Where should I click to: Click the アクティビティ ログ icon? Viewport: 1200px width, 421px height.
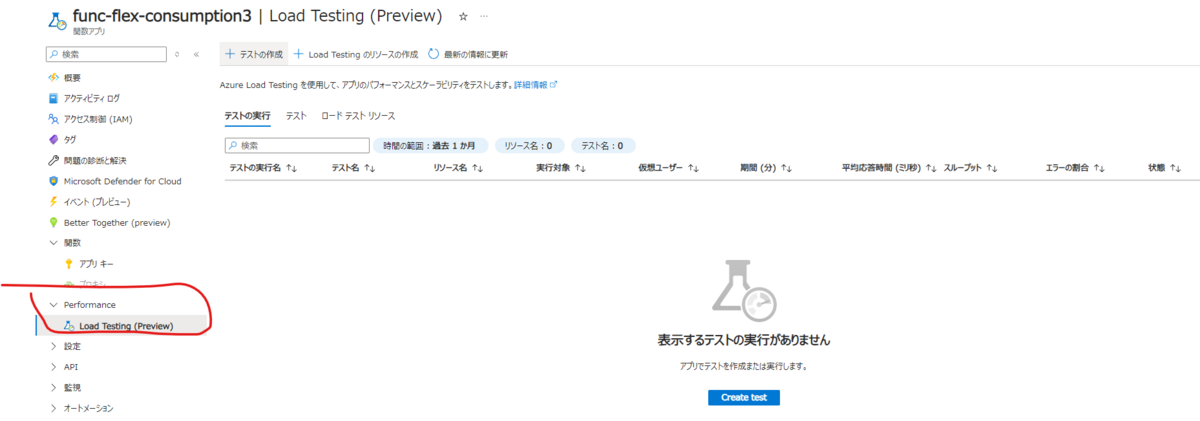click(54, 98)
